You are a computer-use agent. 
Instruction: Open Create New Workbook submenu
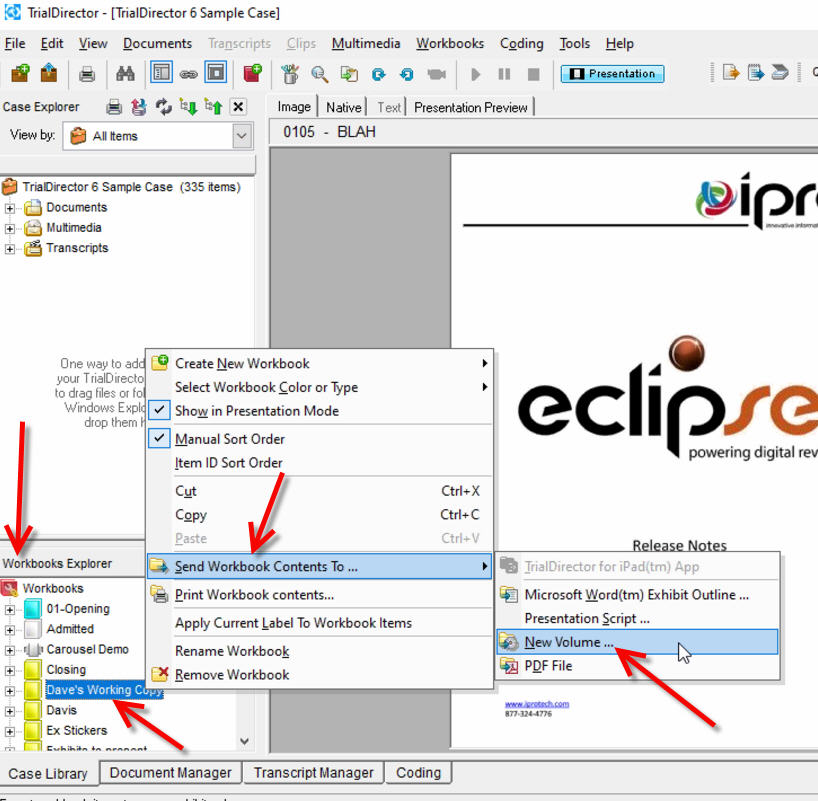click(x=319, y=363)
